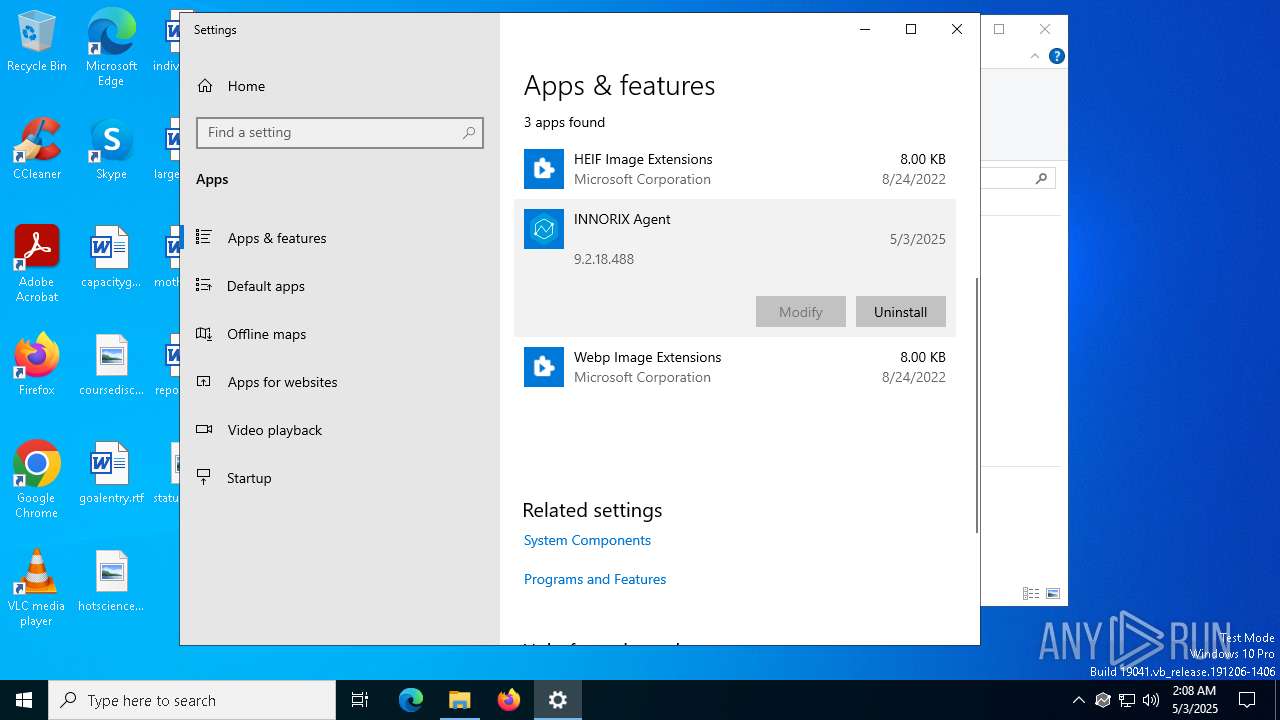Image resolution: width=1280 pixels, height=720 pixels.
Task: Click the help icon in background window
Action: [x=1056, y=56]
